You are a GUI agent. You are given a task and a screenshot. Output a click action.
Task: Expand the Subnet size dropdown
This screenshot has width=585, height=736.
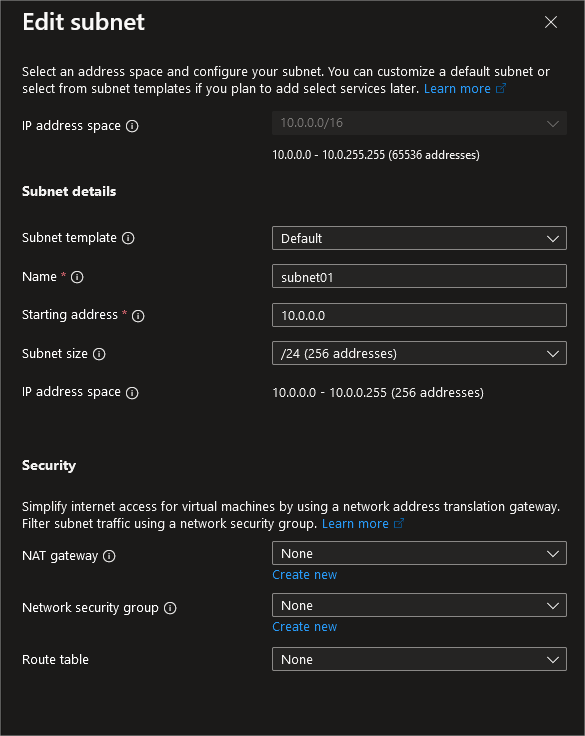point(419,353)
